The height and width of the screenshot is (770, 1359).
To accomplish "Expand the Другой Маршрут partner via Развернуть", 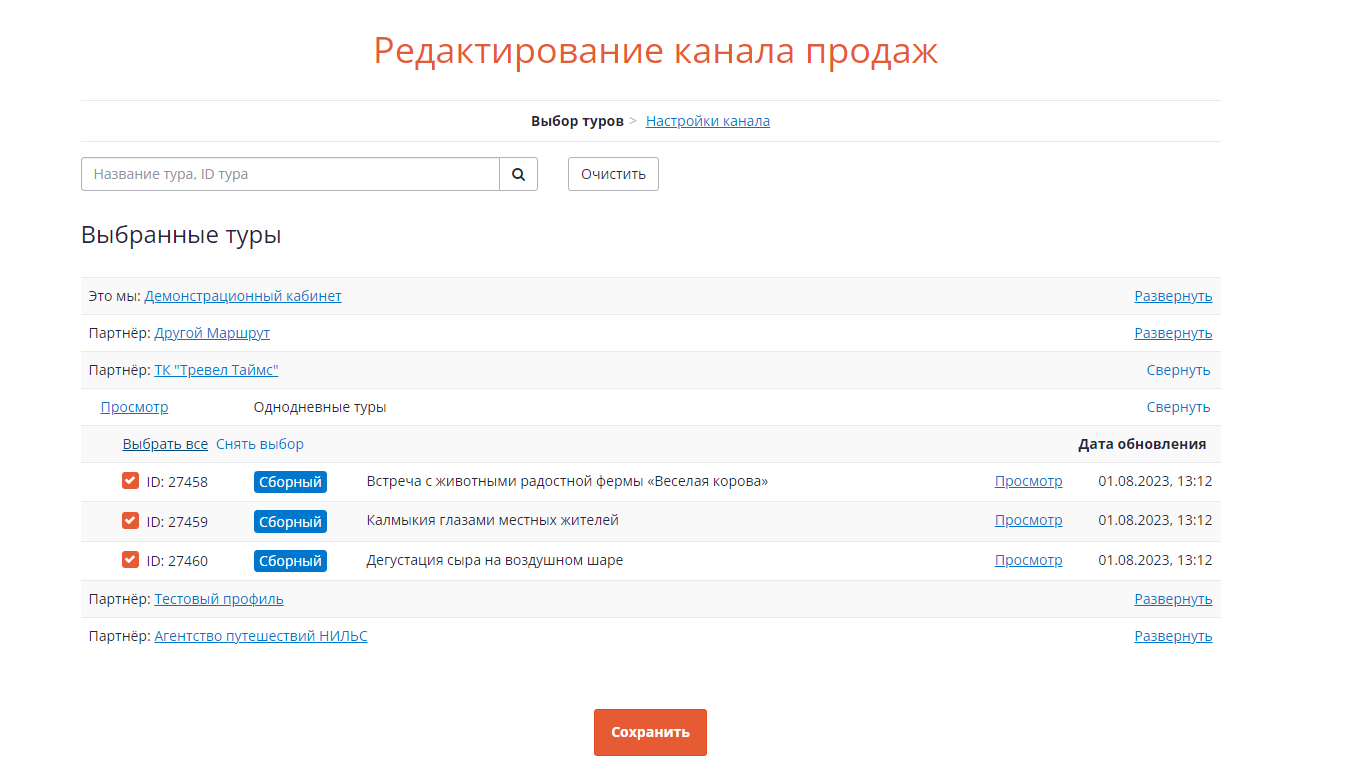I will (x=1173, y=333).
